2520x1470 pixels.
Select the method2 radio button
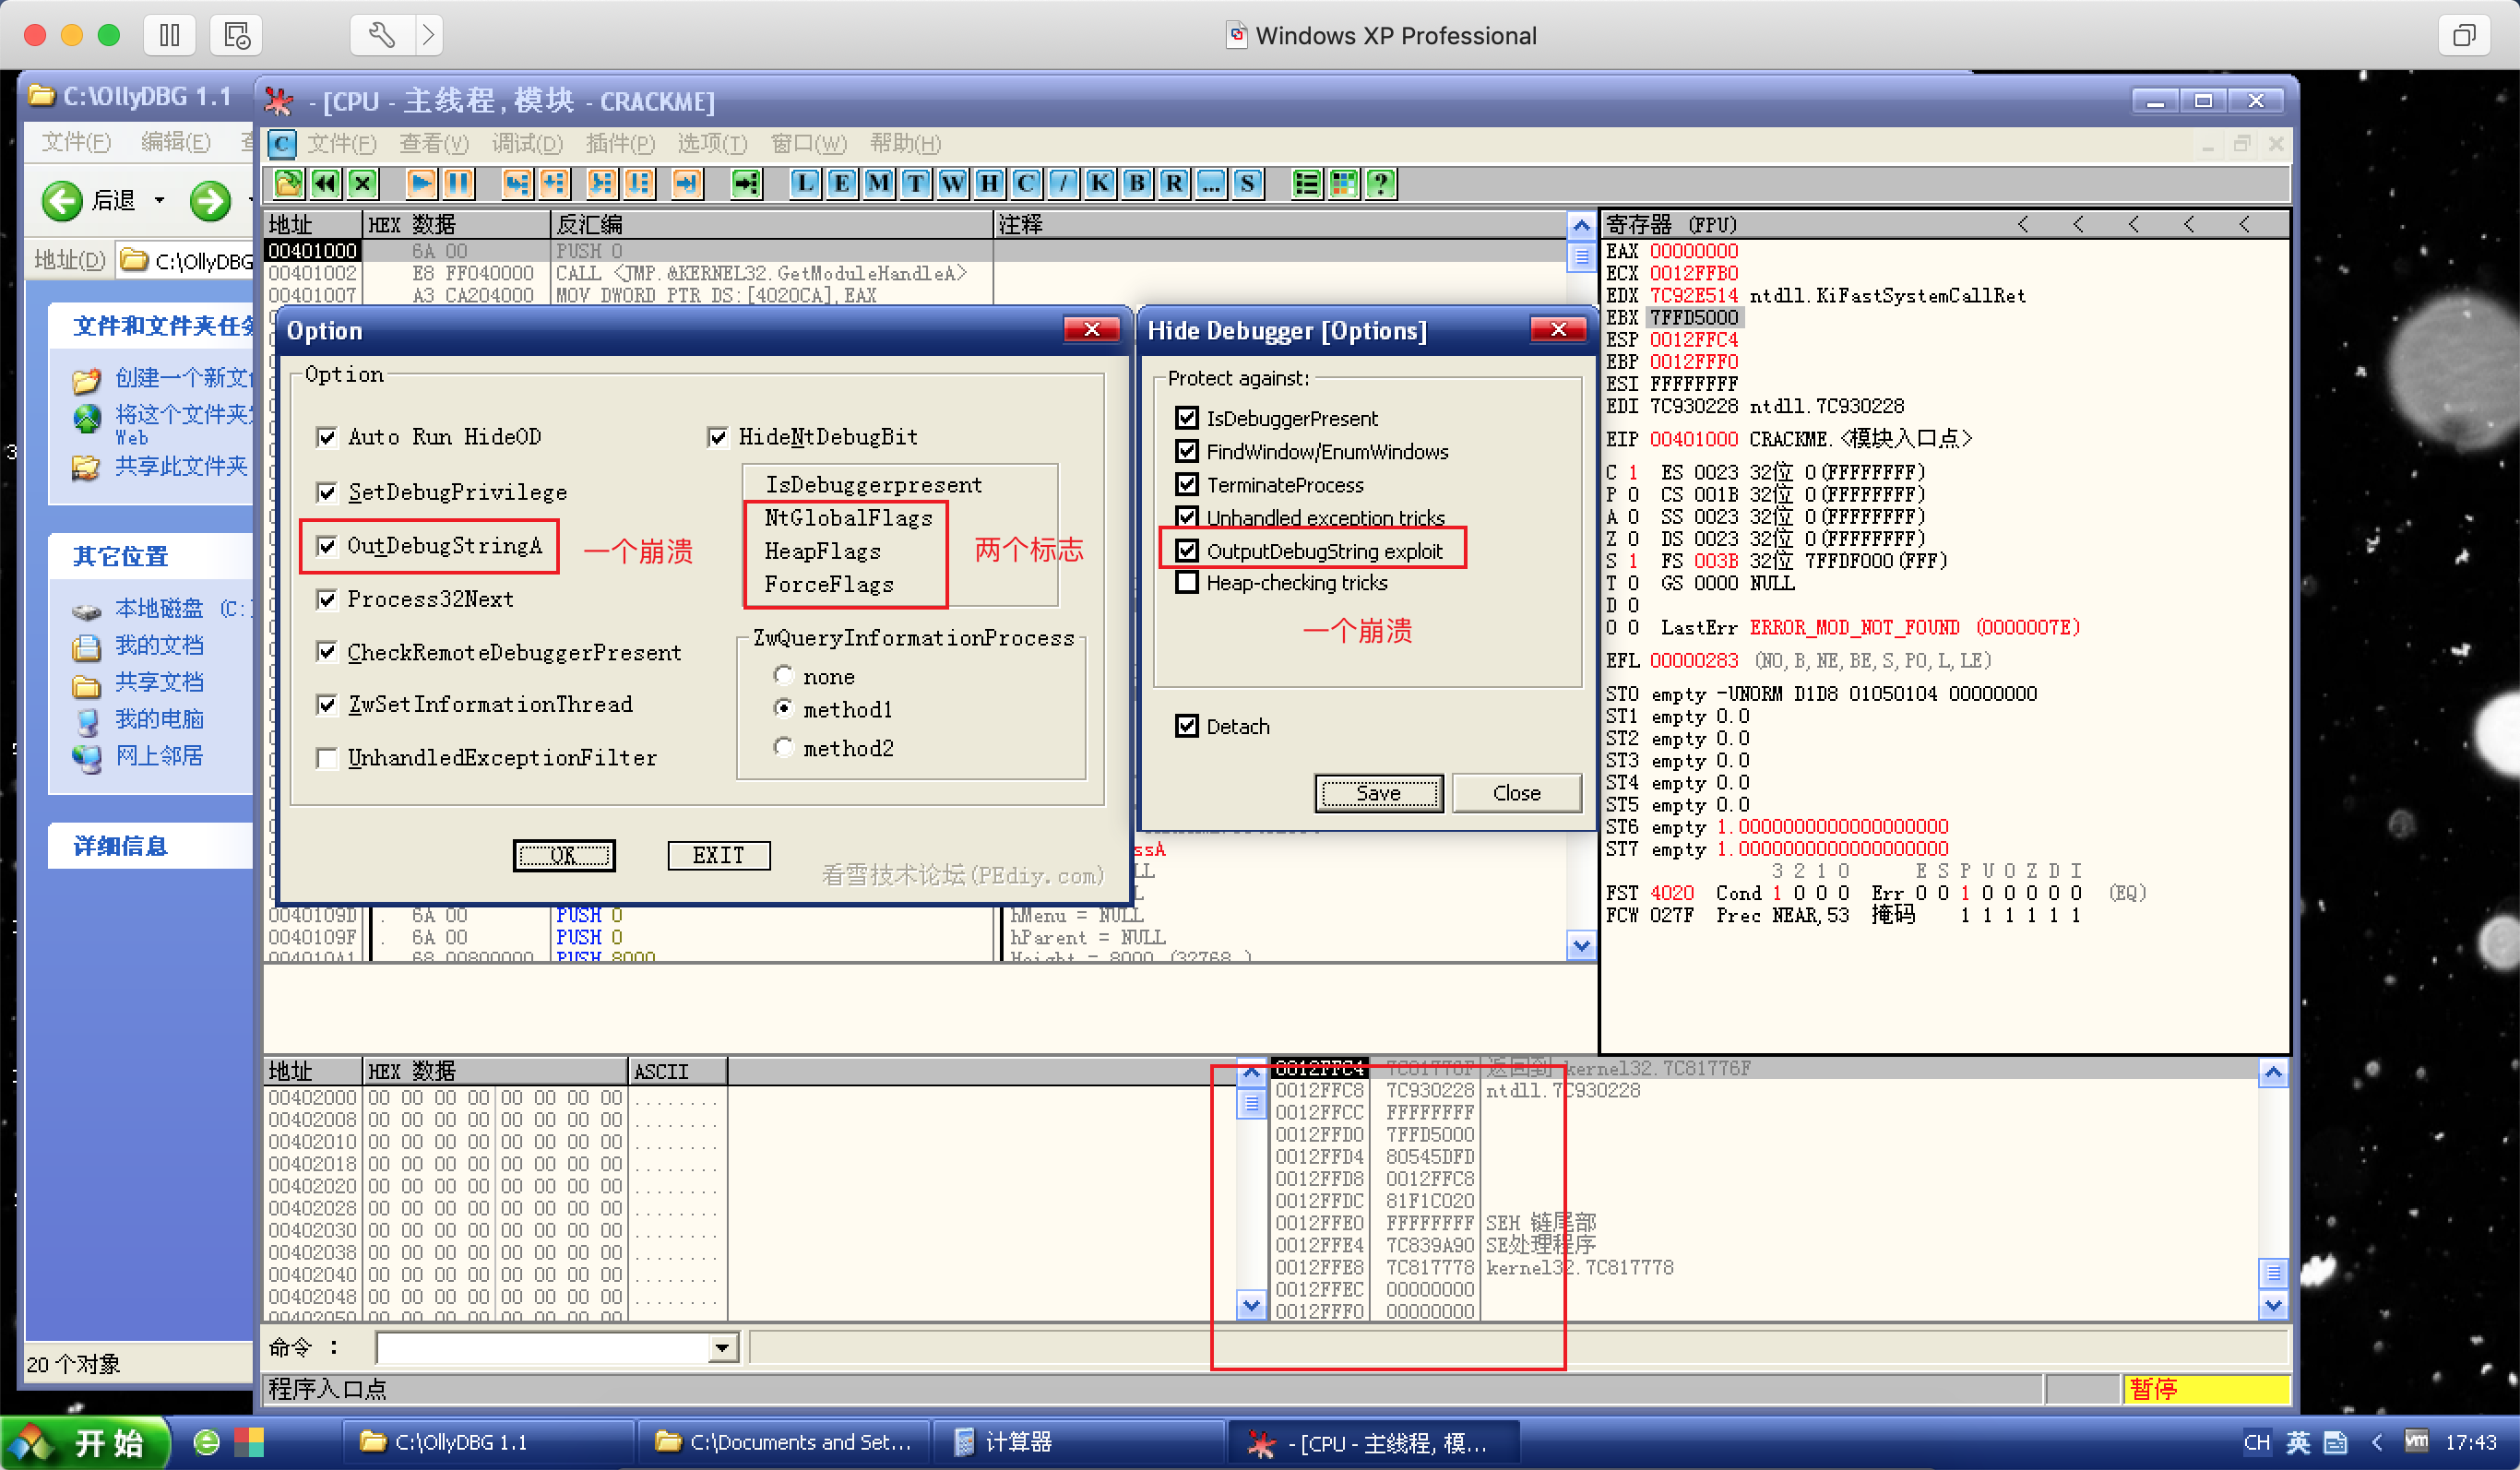784,747
